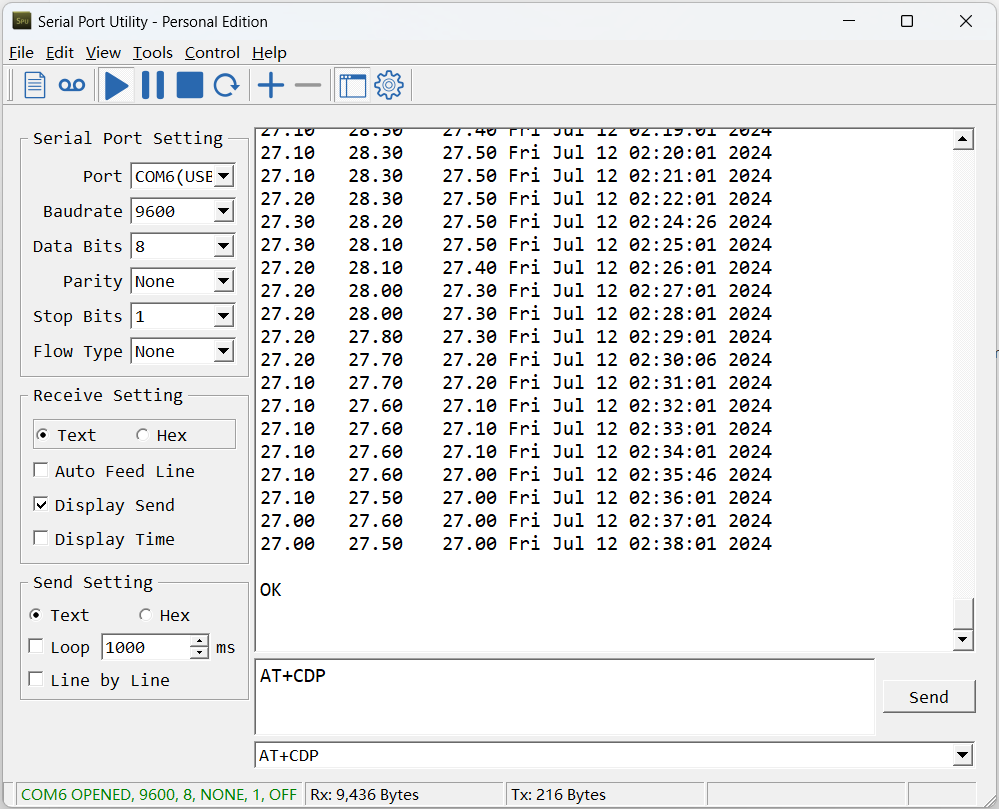The image size is (999, 809).
Task: Open the View menu
Action: [x=103, y=53]
